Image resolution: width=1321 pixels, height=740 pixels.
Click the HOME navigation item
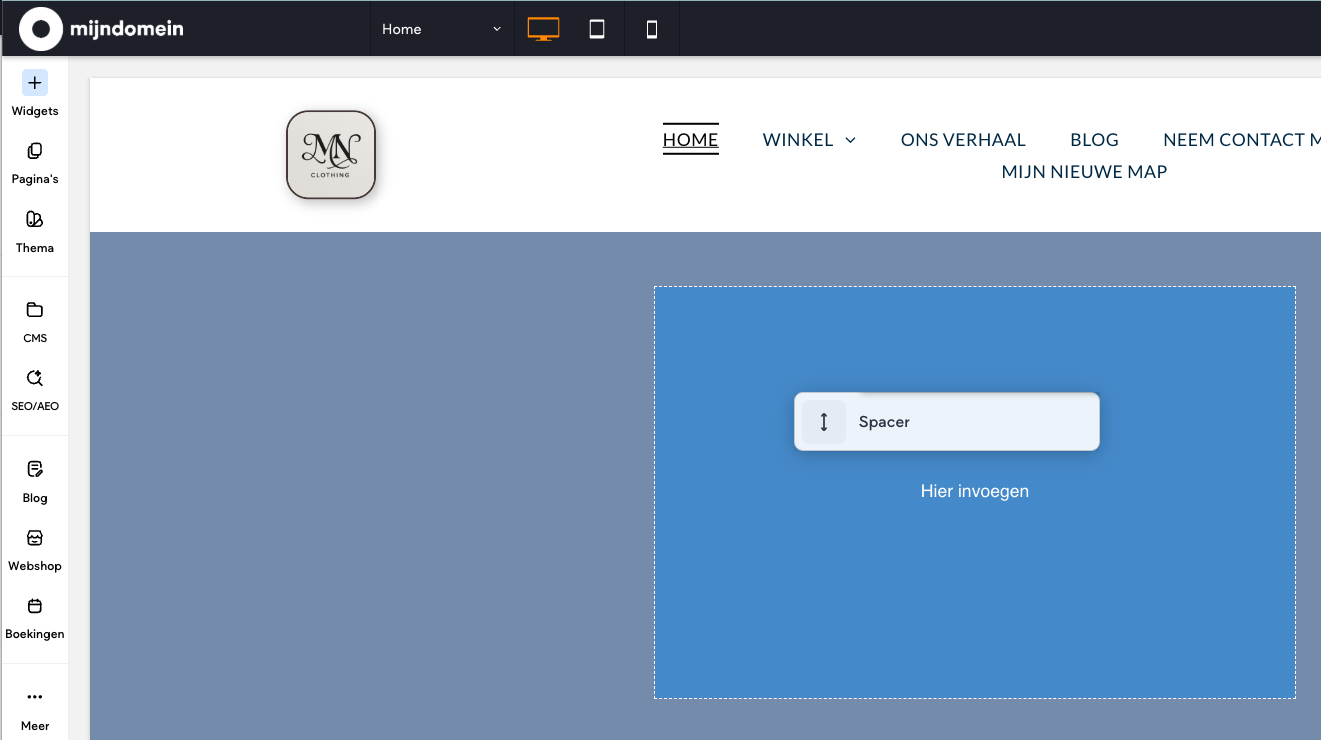click(x=690, y=140)
